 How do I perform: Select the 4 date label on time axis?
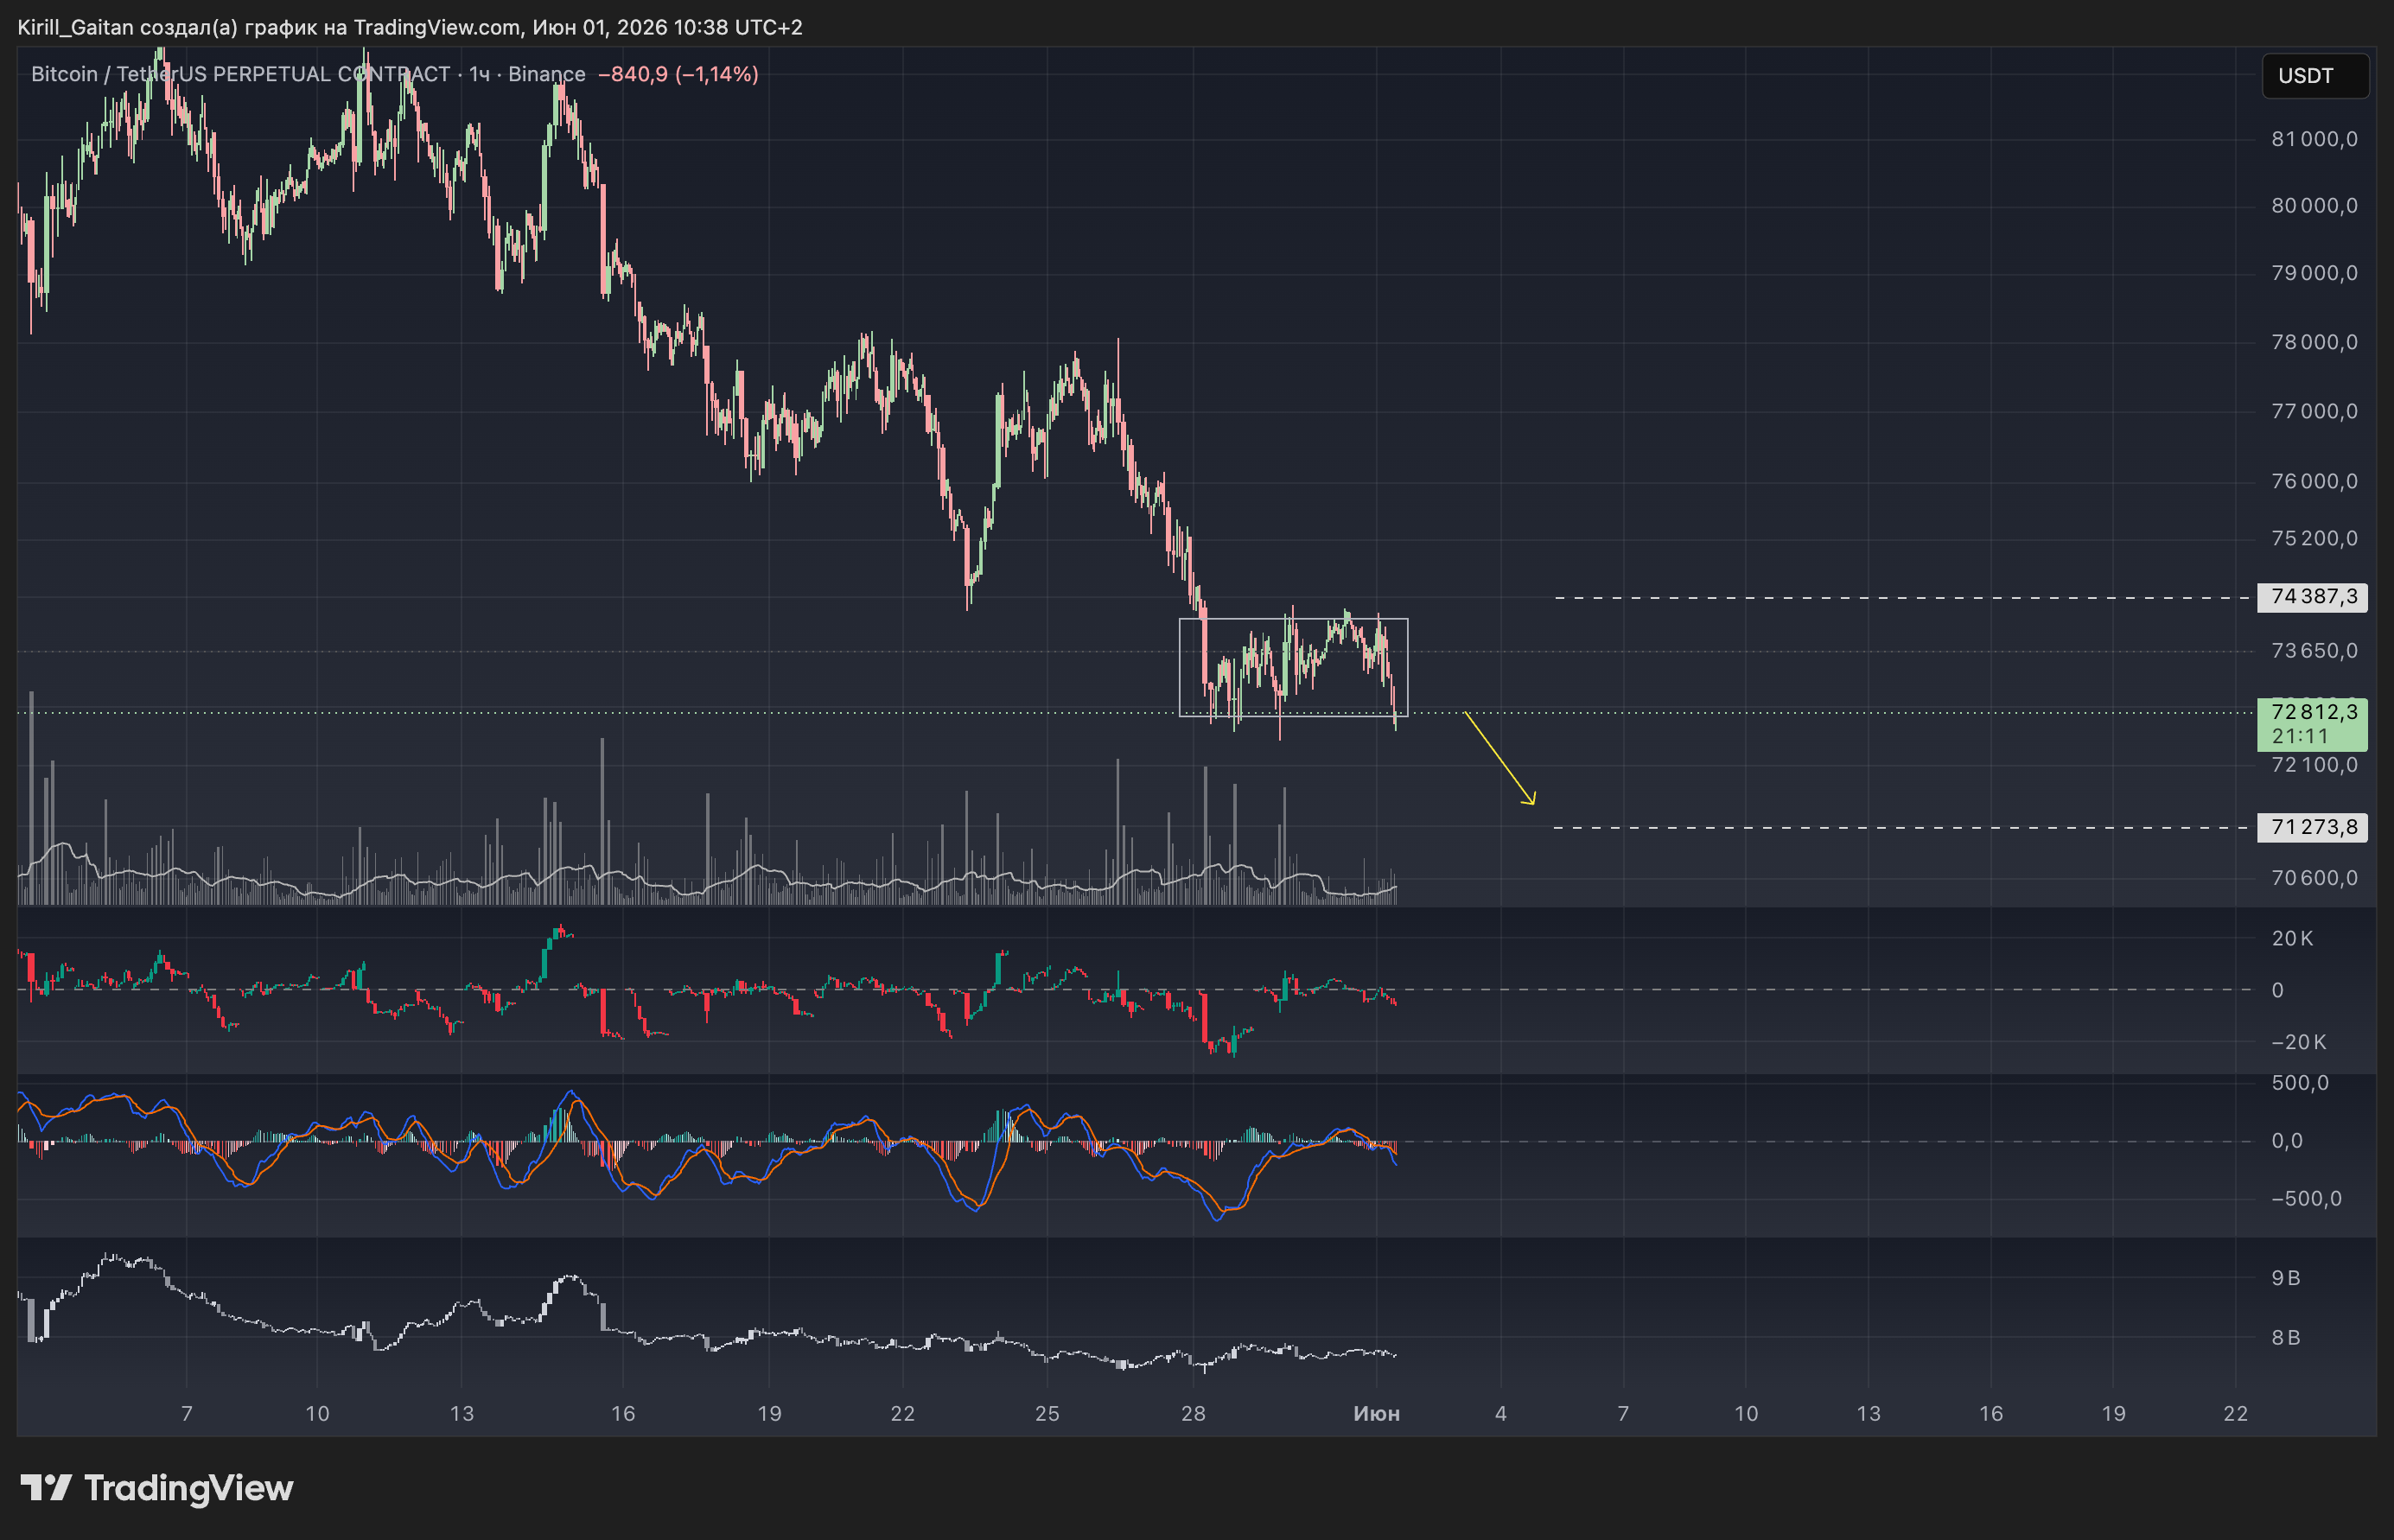coord(1500,1413)
